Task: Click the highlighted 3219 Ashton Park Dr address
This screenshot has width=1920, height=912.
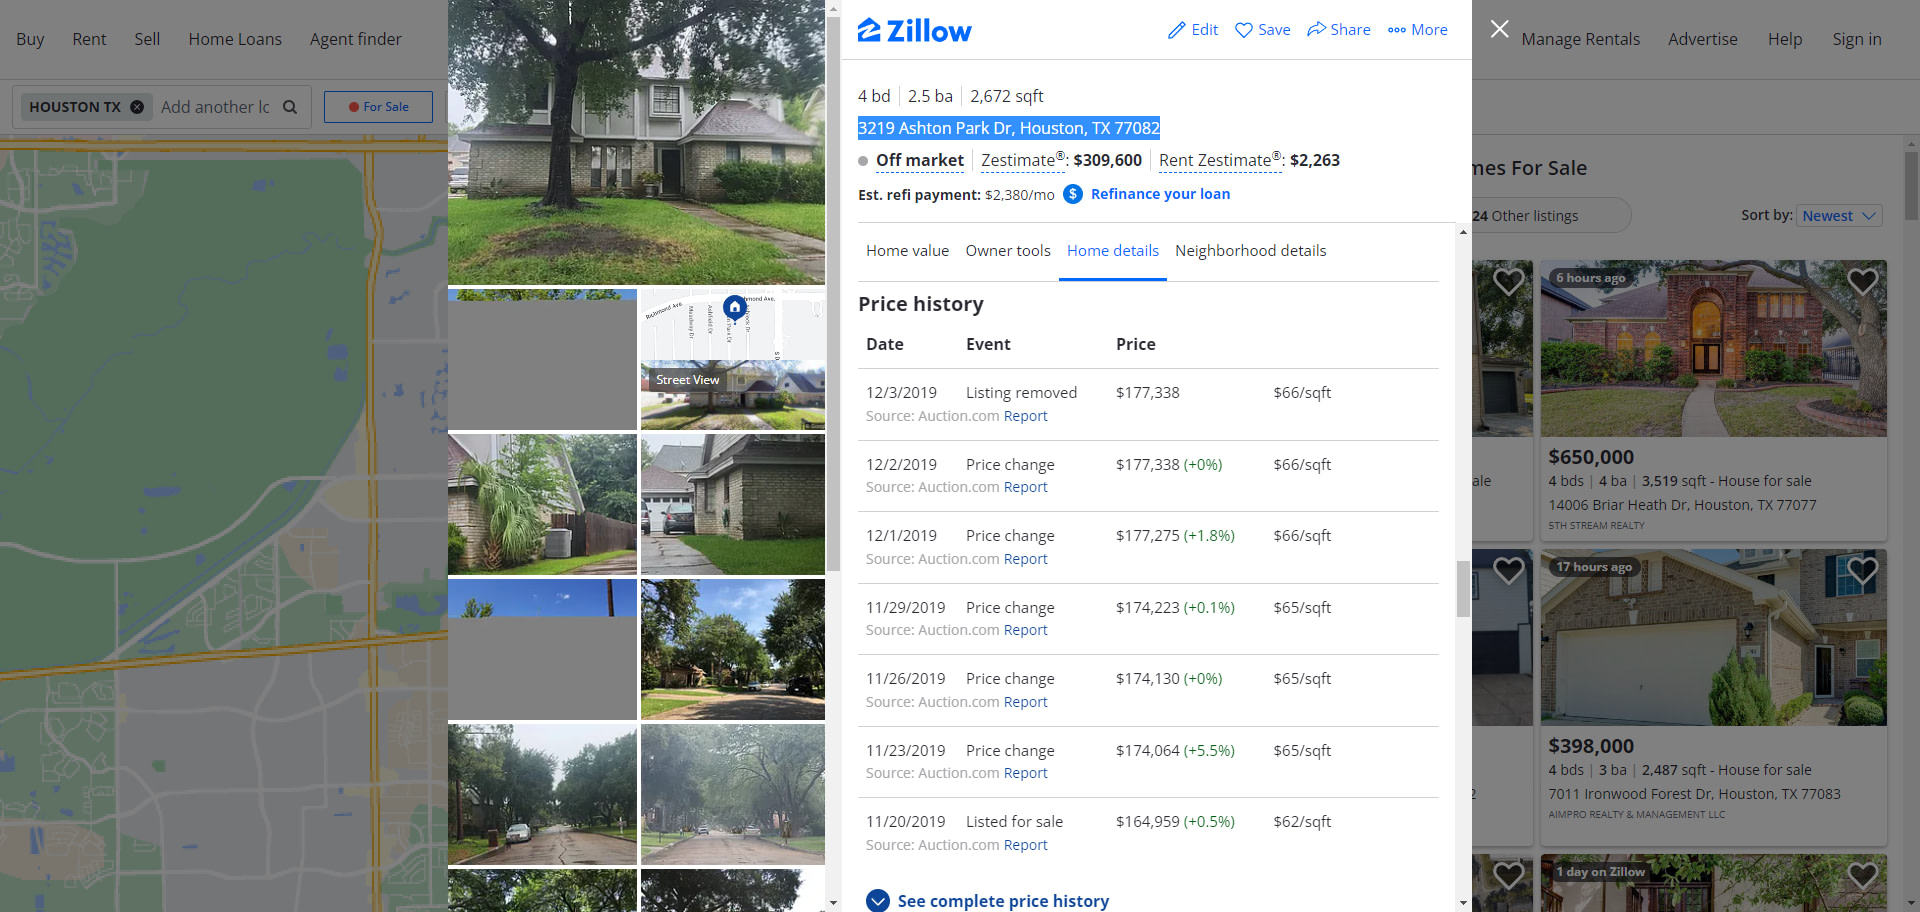Action: tap(1008, 128)
